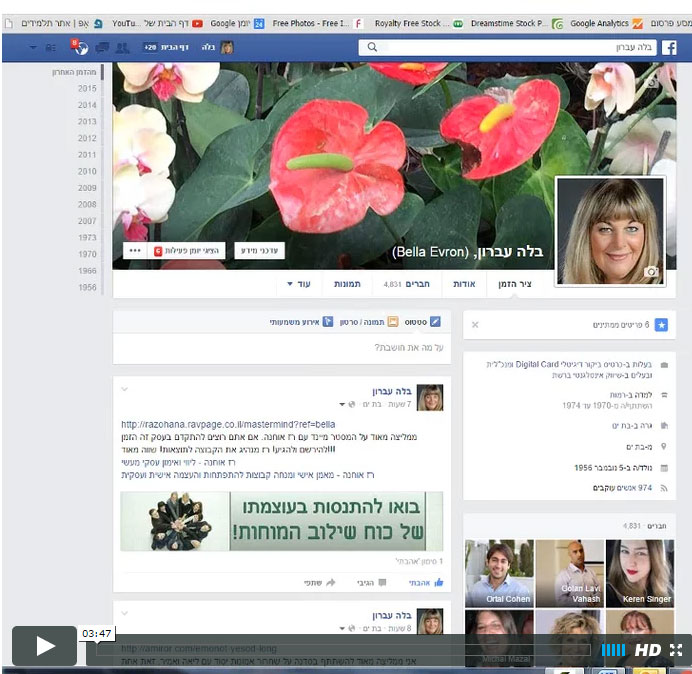Open friend thumbnail Ortal Cohen
The image size is (692, 674).
point(499,573)
